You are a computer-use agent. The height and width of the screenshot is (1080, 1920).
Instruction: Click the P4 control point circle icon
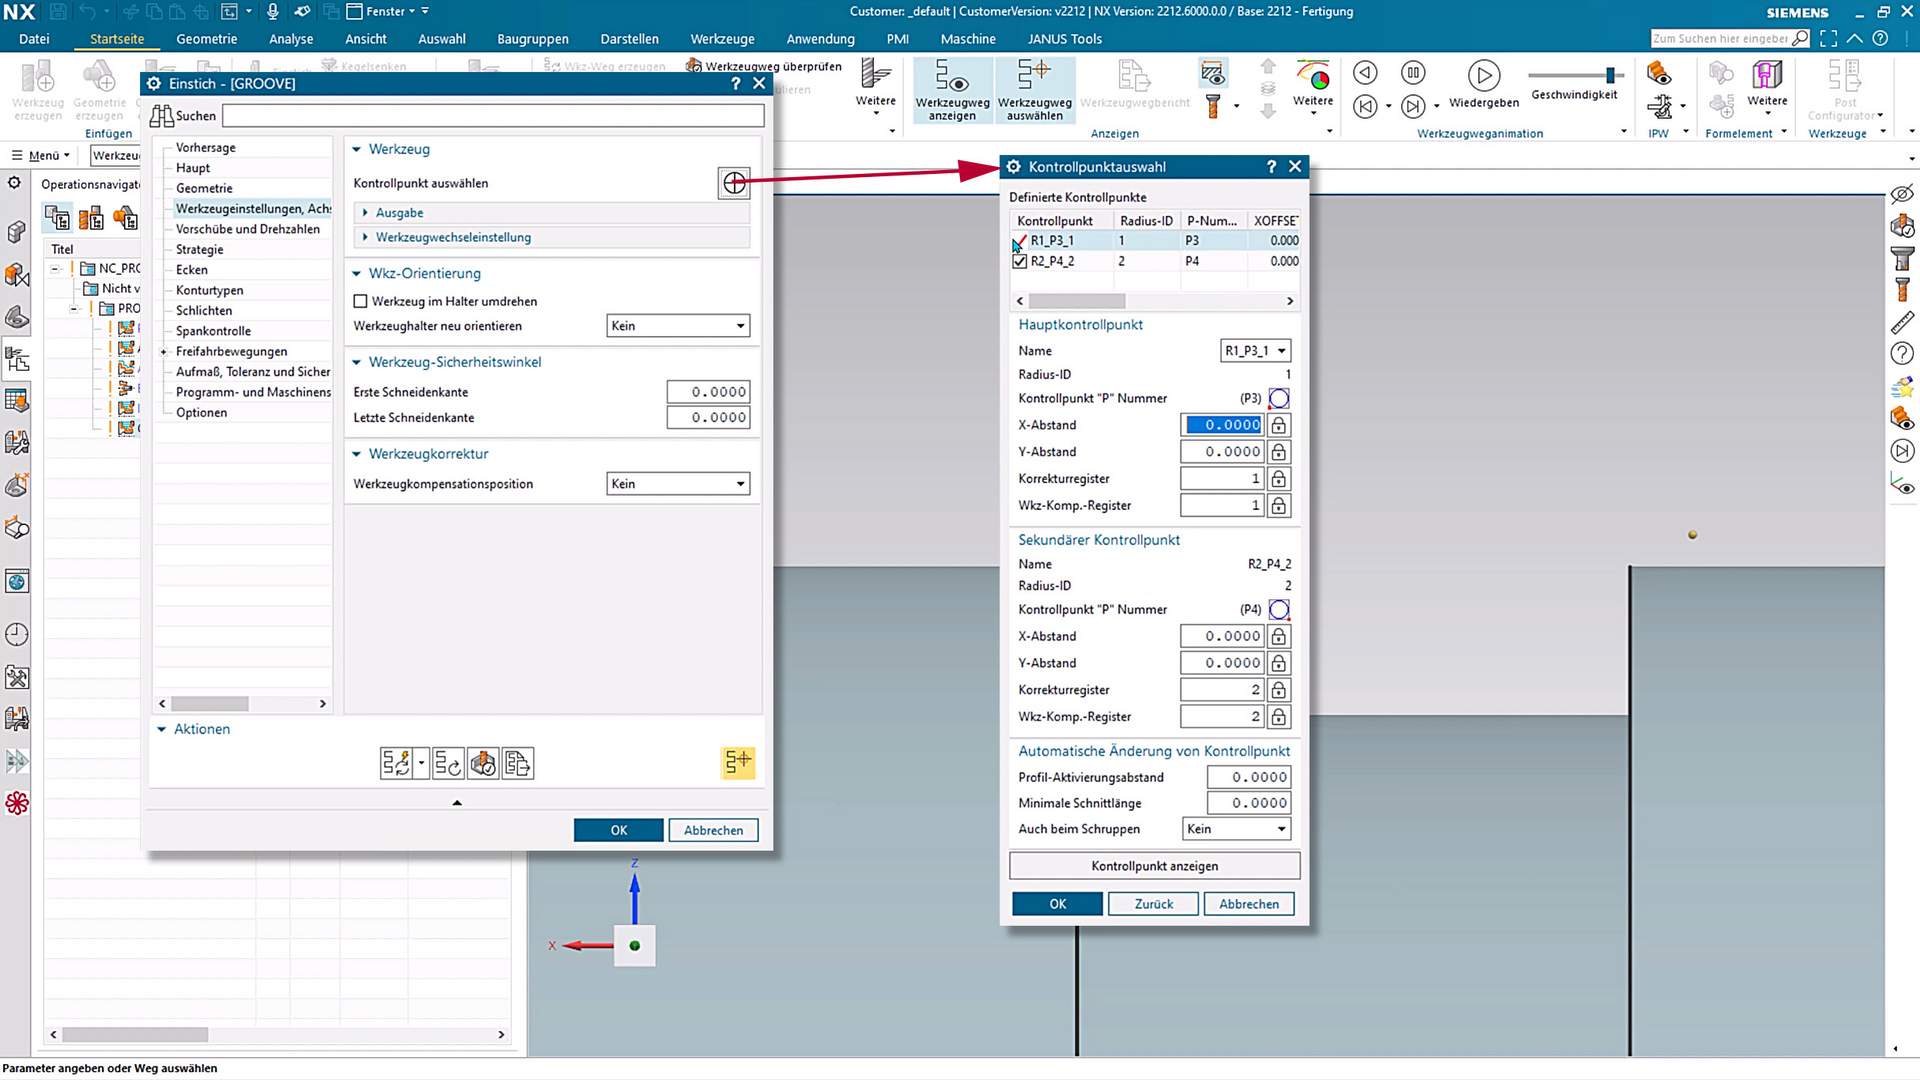coord(1278,609)
